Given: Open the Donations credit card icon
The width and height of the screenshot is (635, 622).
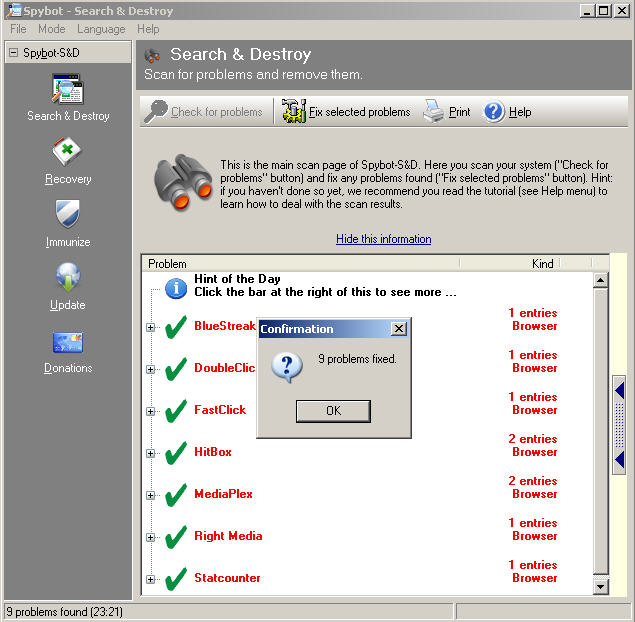Looking at the screenshot, I should point(68,342).
